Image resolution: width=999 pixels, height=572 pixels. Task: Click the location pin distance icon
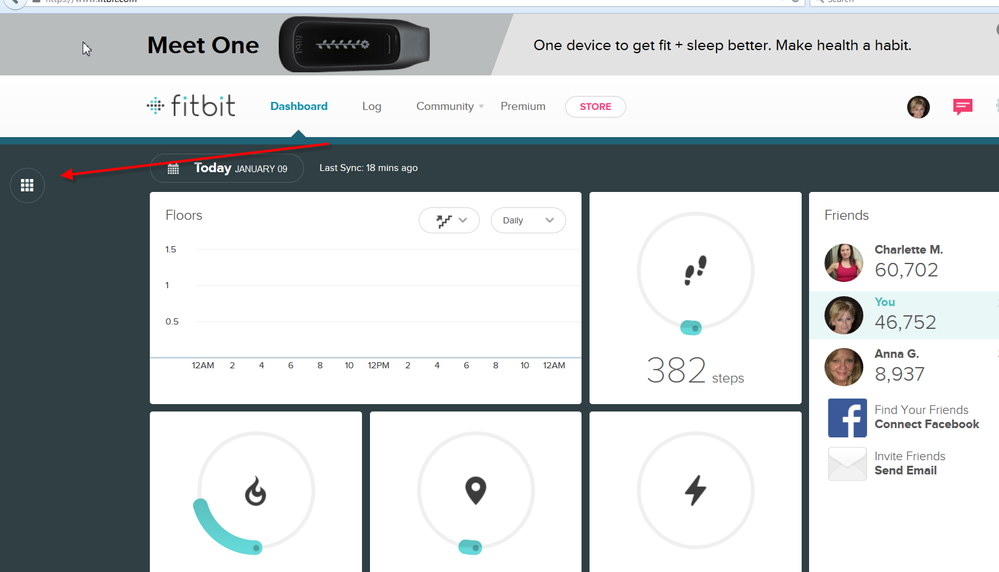pos(475,490)
